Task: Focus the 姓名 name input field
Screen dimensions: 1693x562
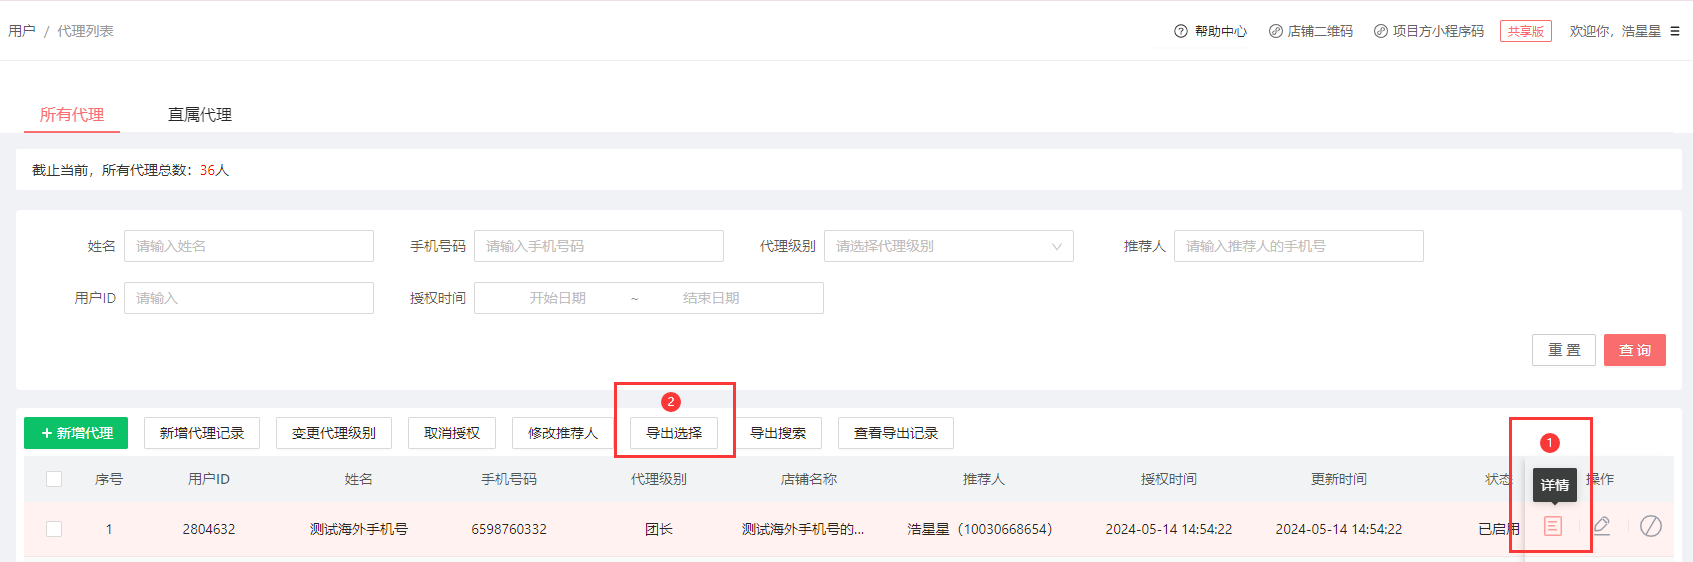Action: [x=248, y=246]
